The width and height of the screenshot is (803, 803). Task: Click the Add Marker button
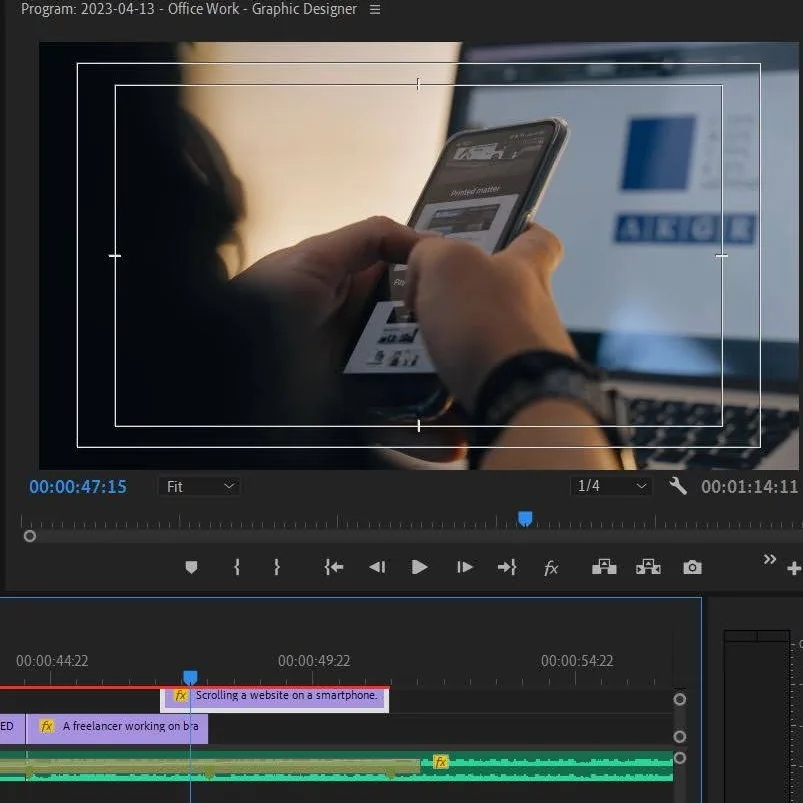[191, 567]
